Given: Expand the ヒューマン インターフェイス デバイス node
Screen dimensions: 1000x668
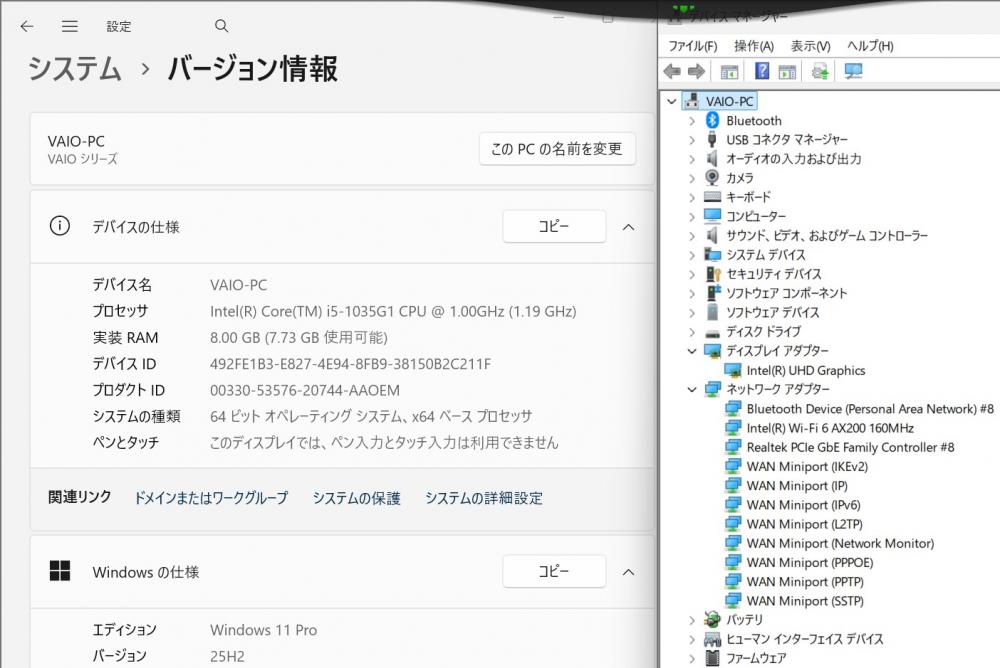Looking at the screenshot, I should [692, 639].
